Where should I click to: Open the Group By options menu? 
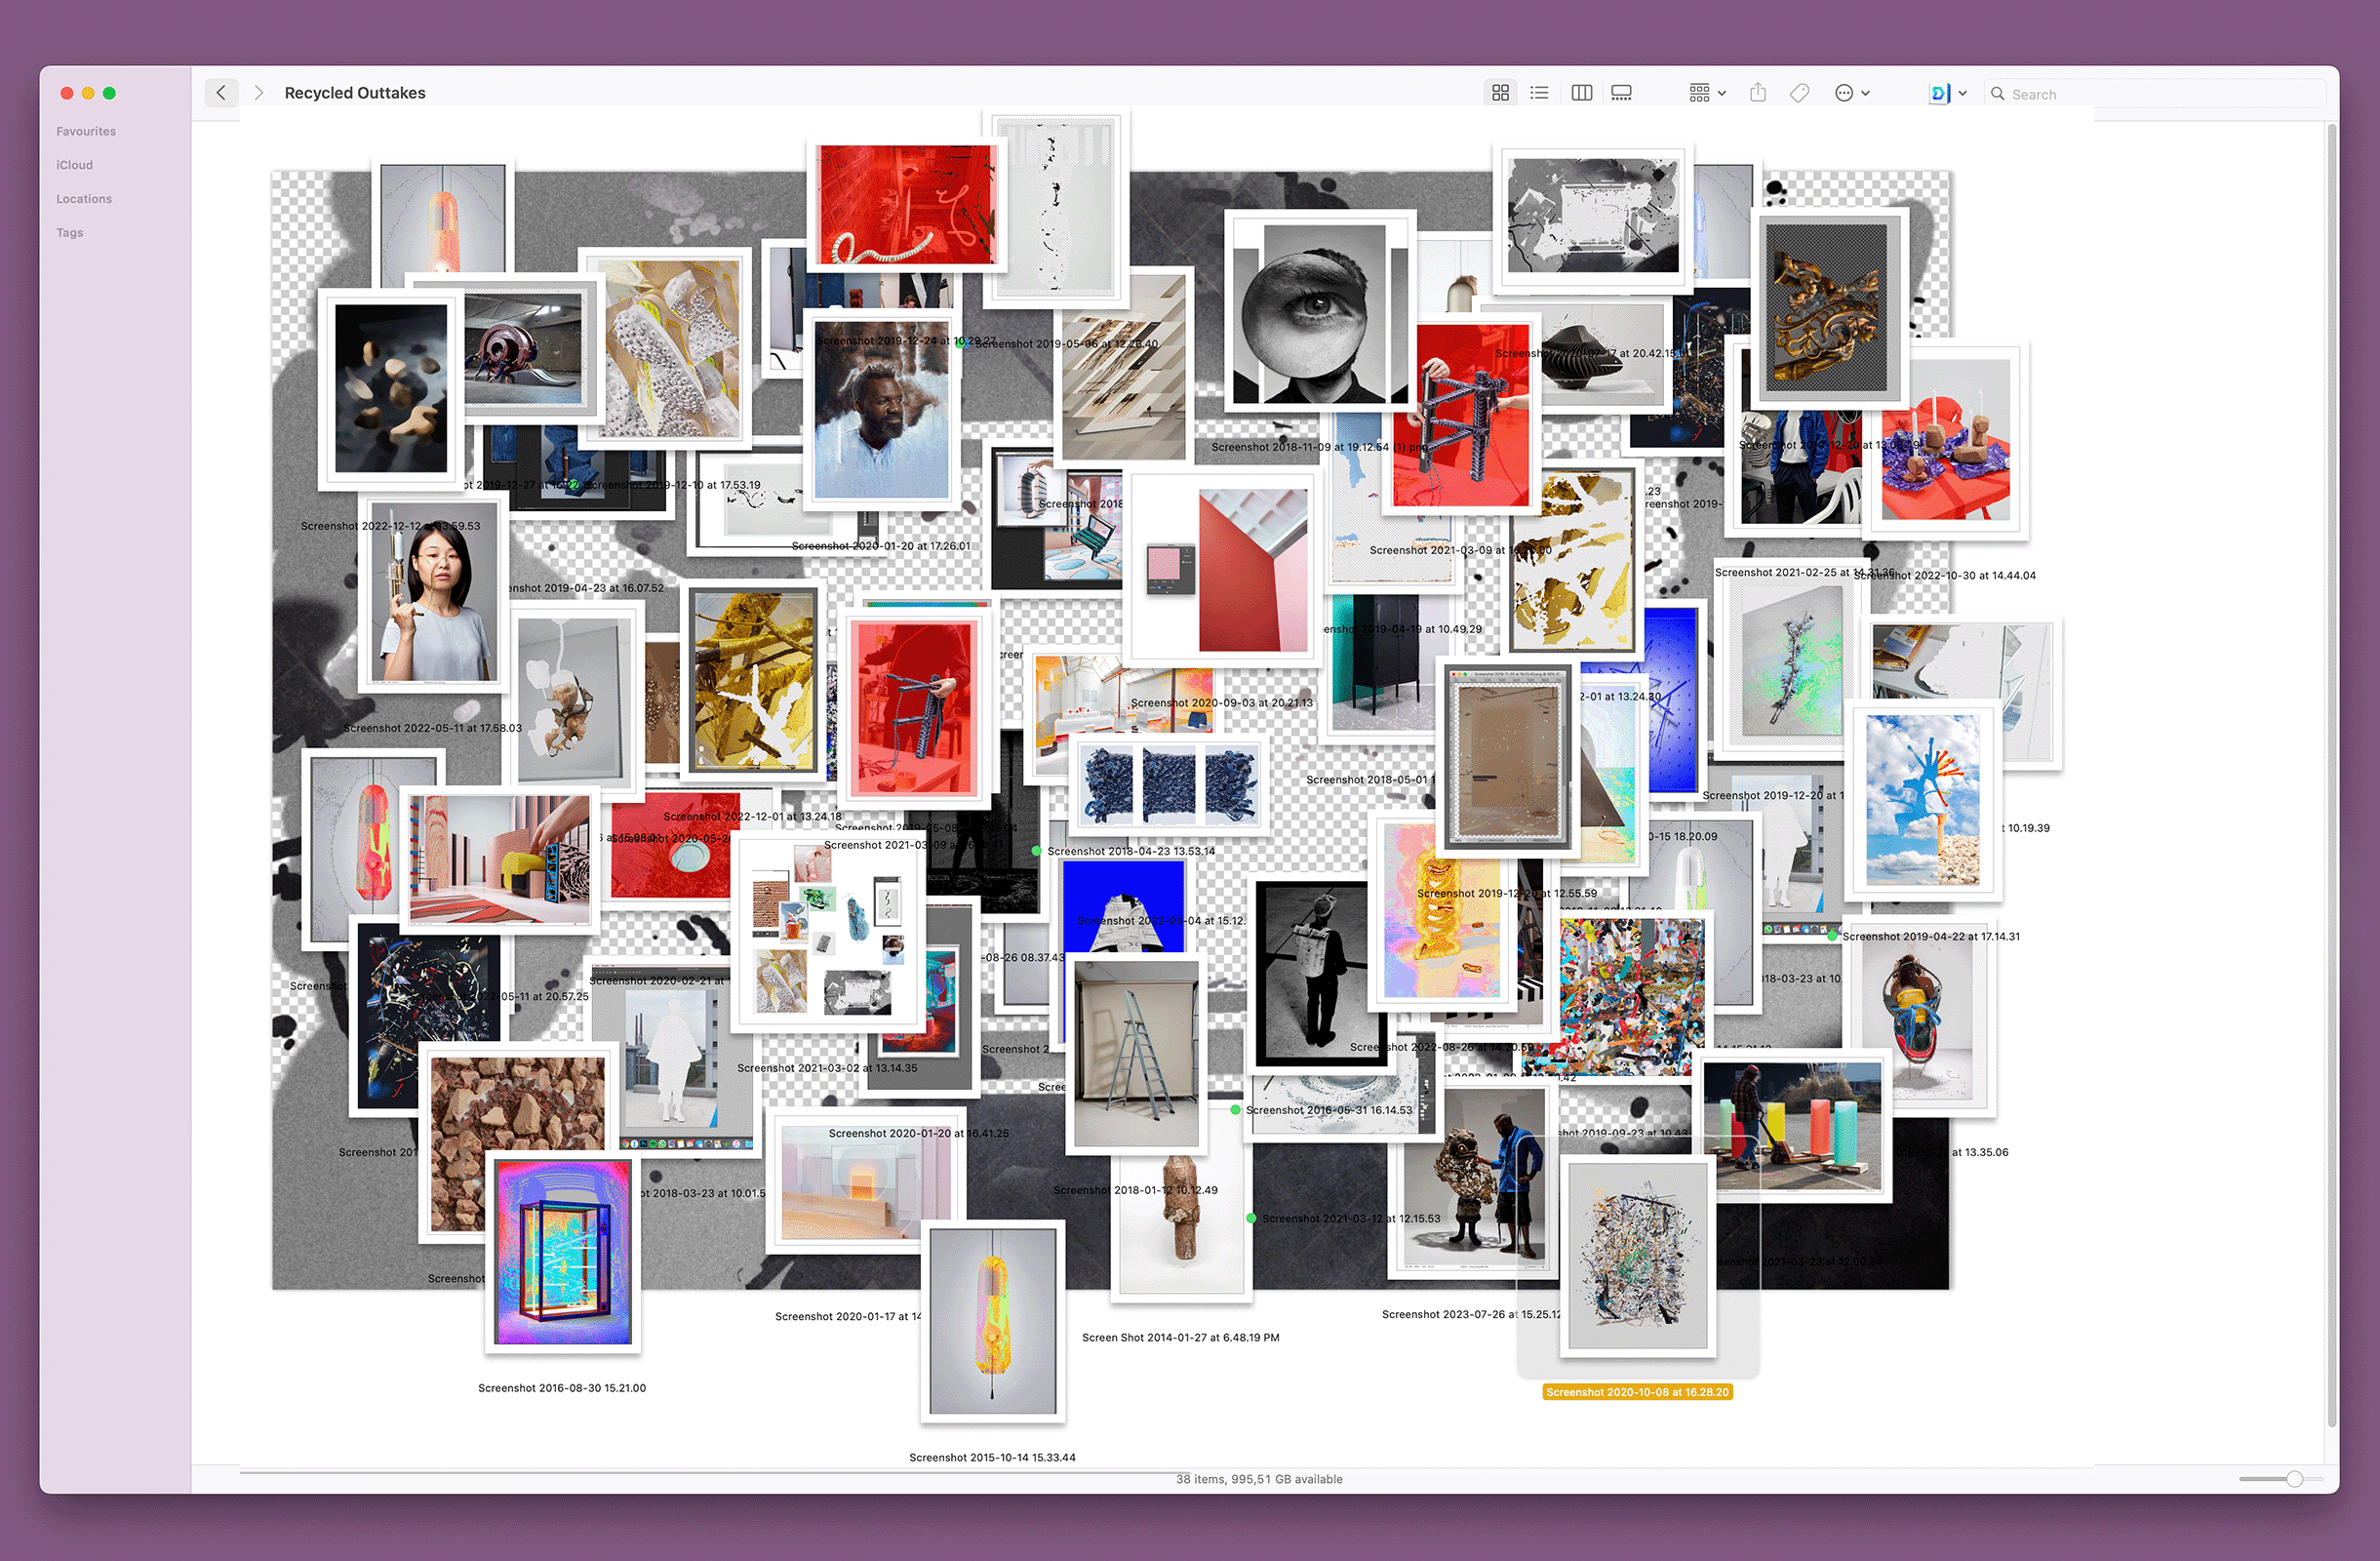point(1707,93)
